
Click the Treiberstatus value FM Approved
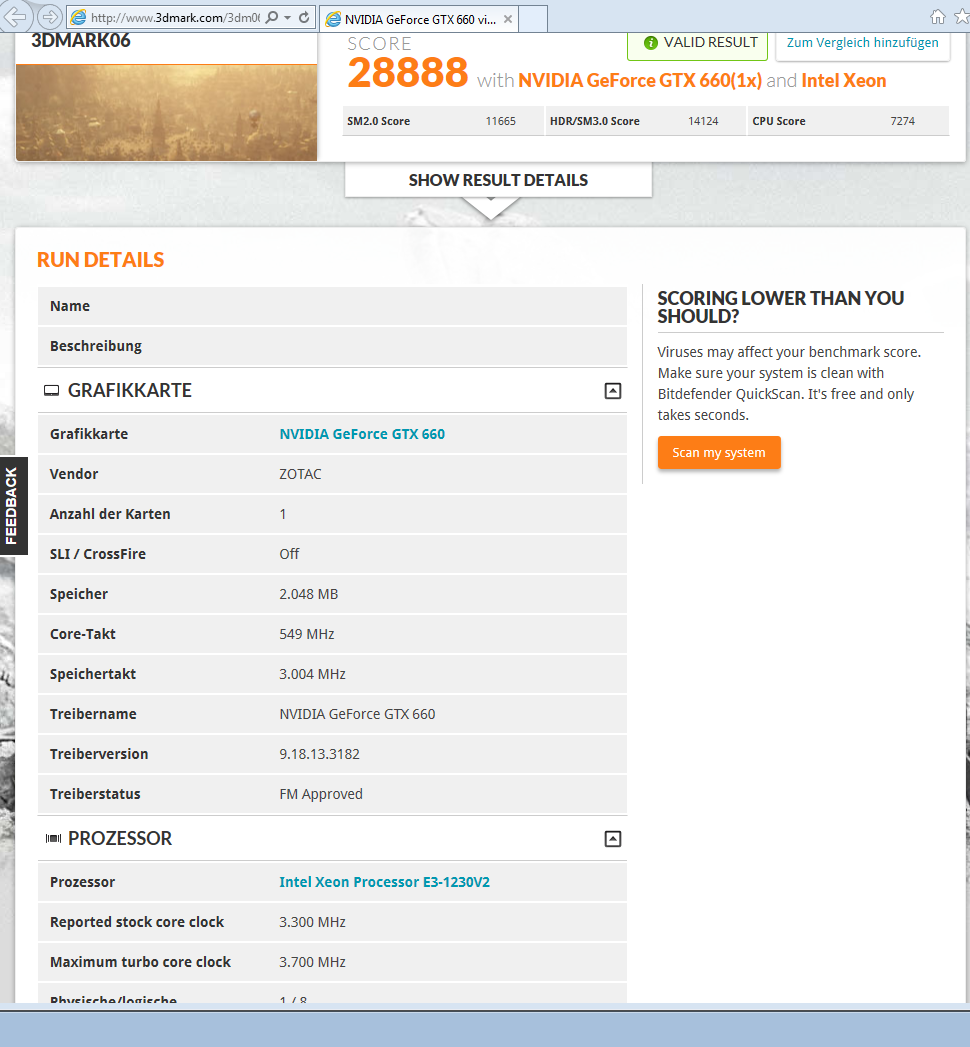coord(321,795)
